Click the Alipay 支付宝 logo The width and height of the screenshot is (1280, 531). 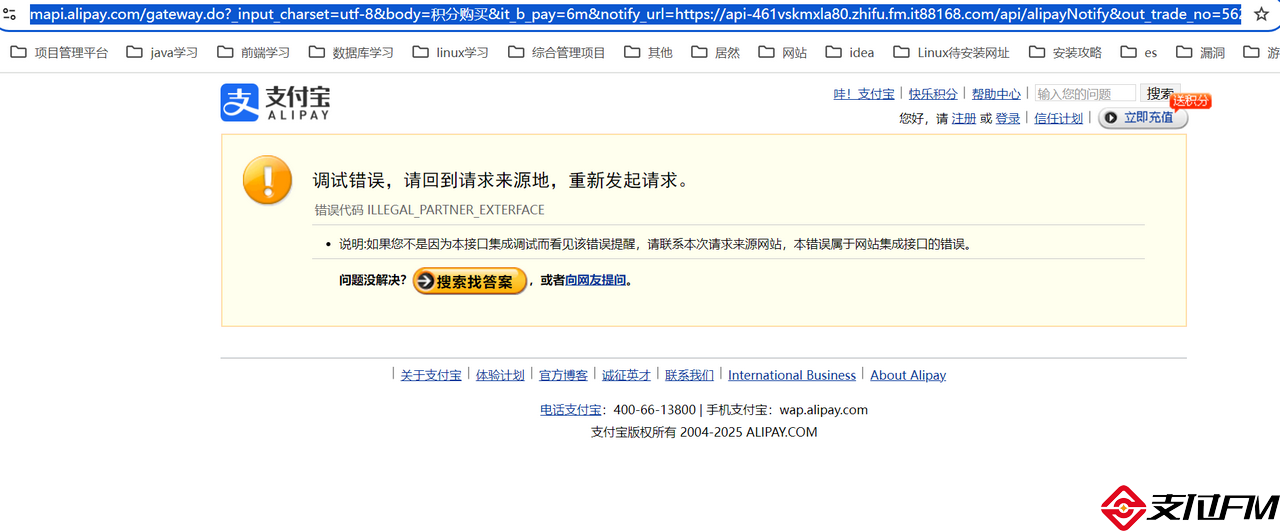tap(275, 102)
